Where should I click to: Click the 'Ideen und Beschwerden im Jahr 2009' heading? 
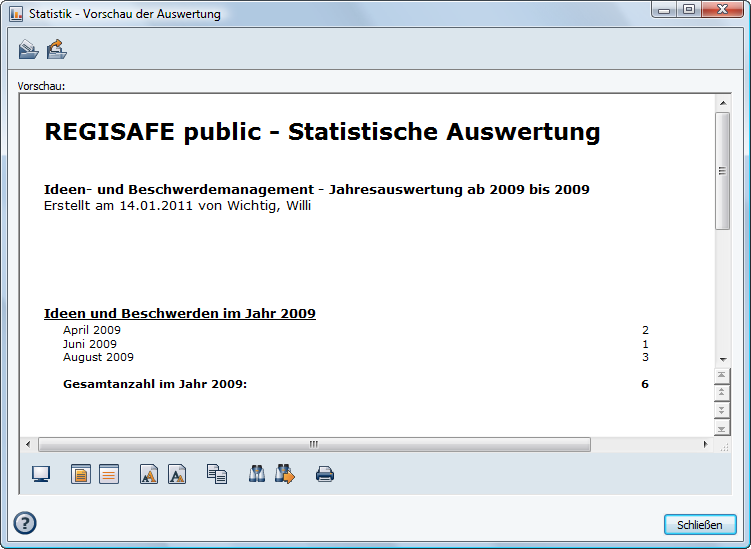point(180,313)
